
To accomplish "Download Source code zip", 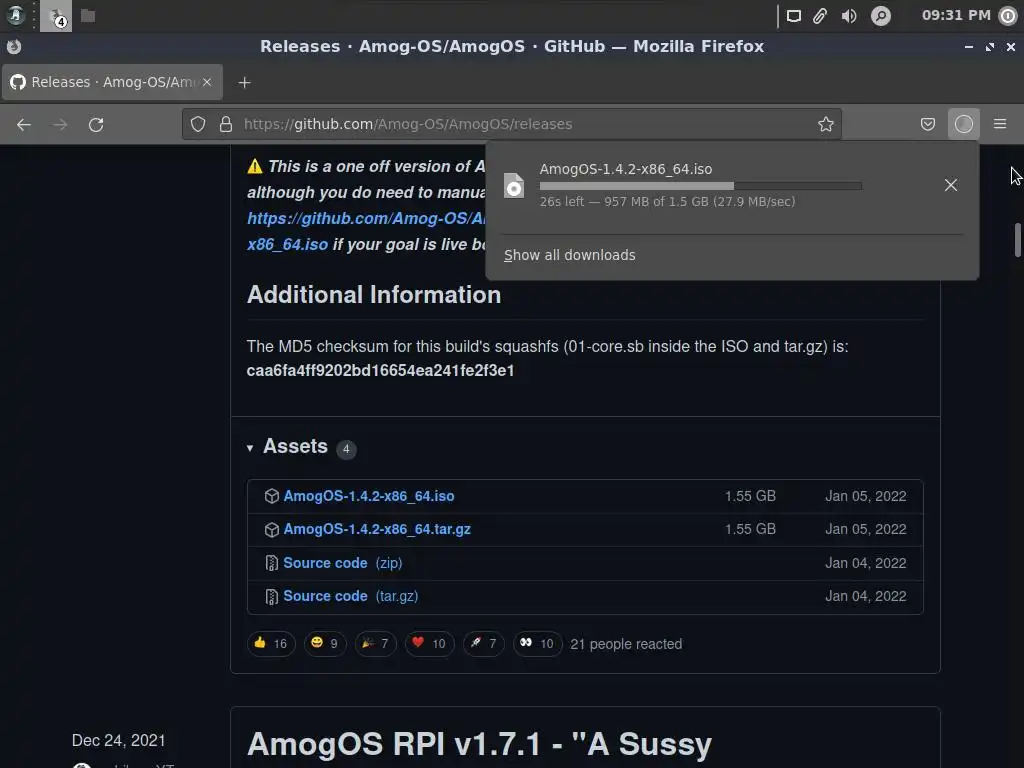I will coord(342,563).
